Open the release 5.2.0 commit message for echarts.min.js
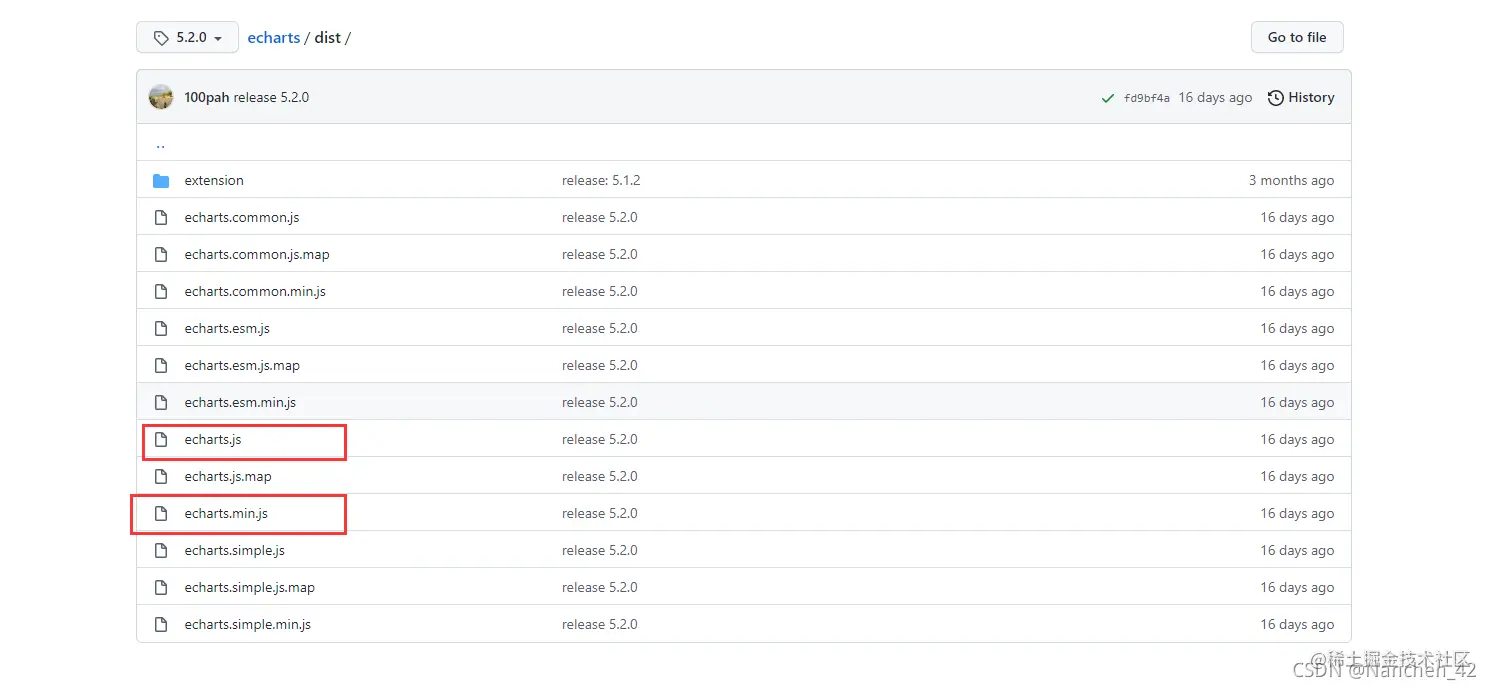1491x690 pixels. [x=600, y=513]
